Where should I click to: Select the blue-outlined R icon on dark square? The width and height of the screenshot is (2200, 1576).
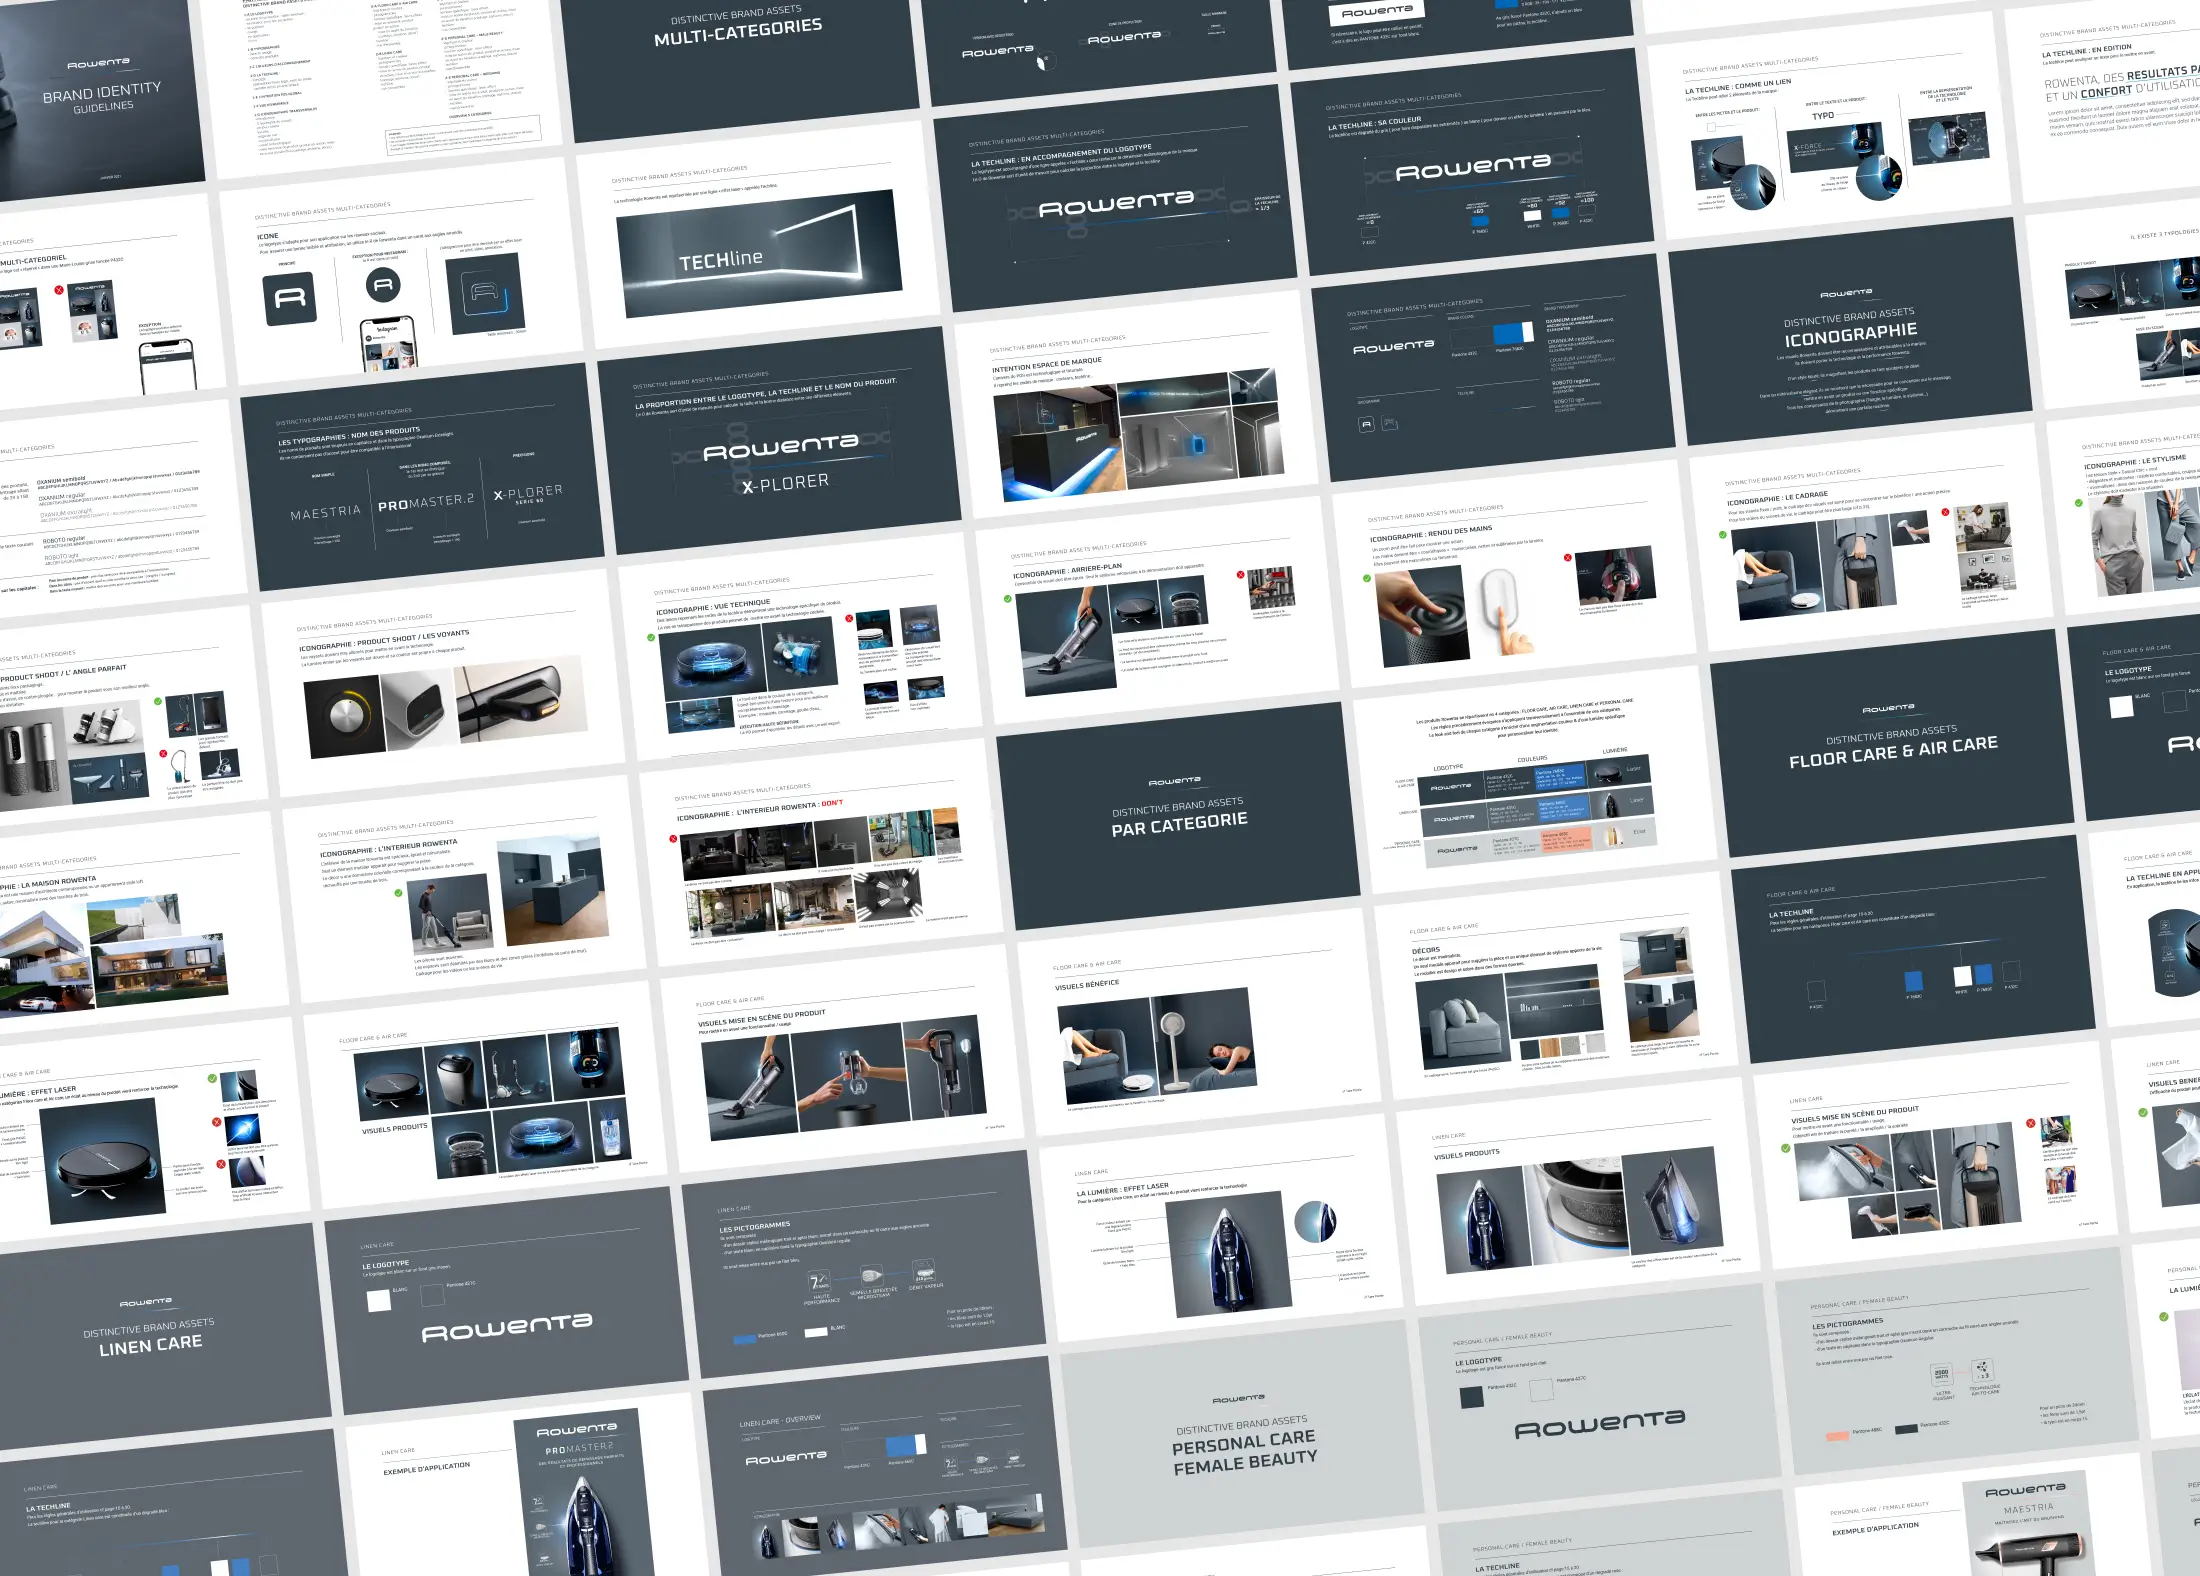coord(486,294)
